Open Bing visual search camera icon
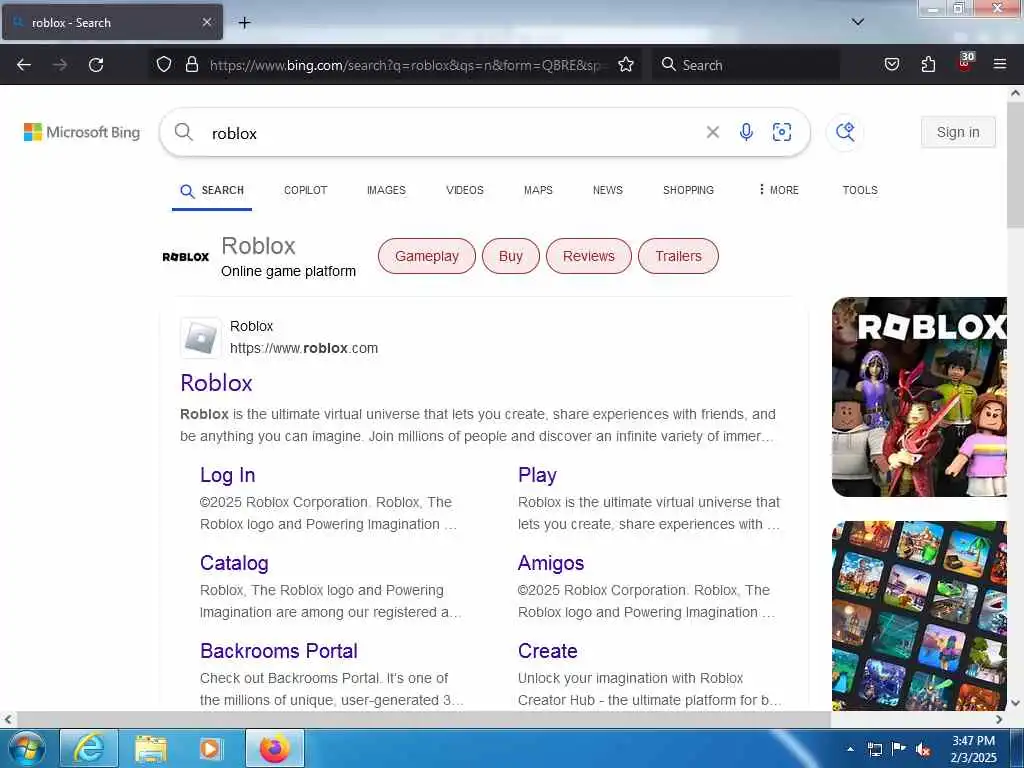This screenshot has width=1024, height=768. coord(782,132)
